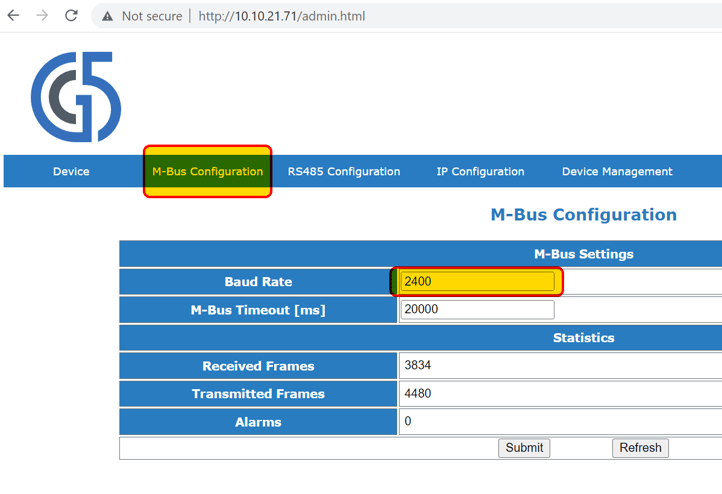Image resolution: width=722 pixels, height=494 pixels.
Task: Click the Refresh button
Action: tap(640, 448)
